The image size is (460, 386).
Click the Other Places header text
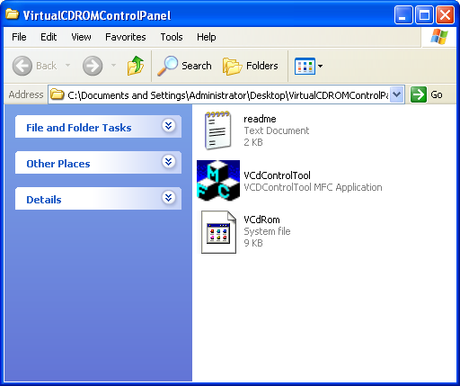click(58, 164)
